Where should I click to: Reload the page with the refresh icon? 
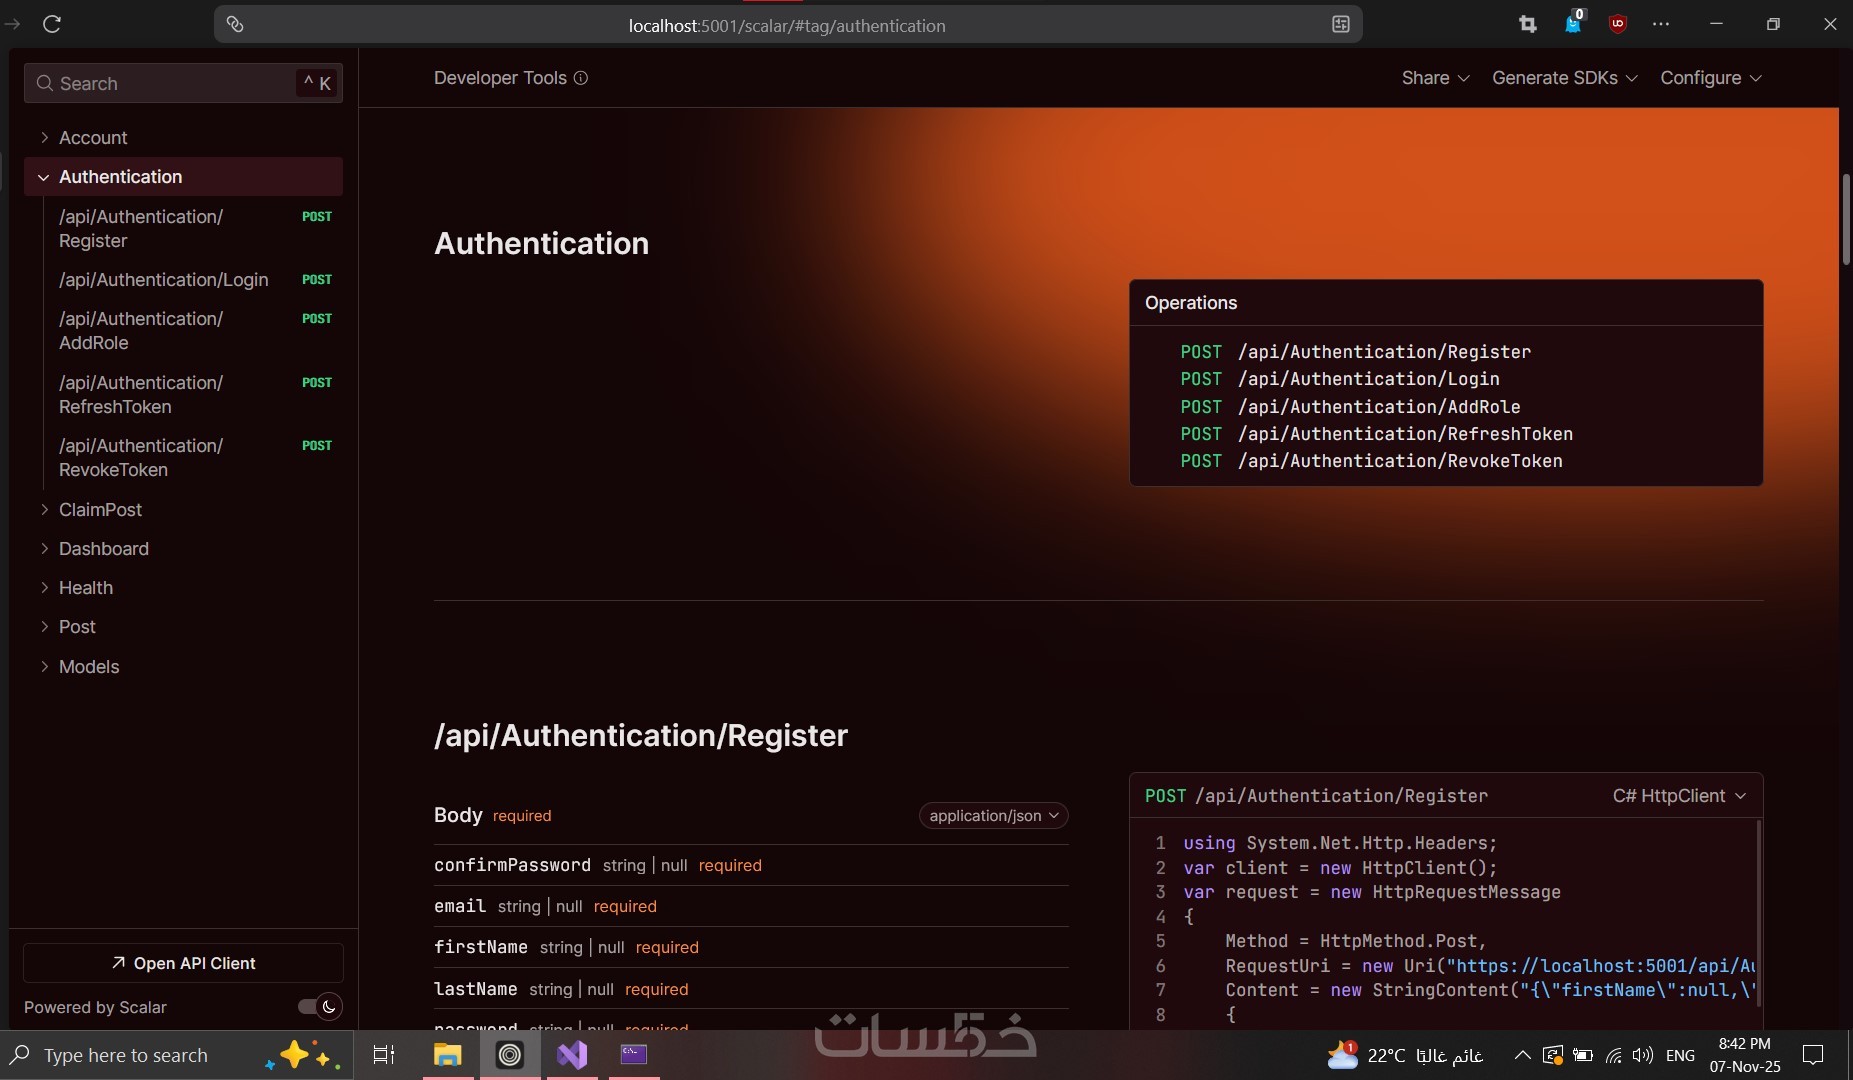tap(52, 24)
